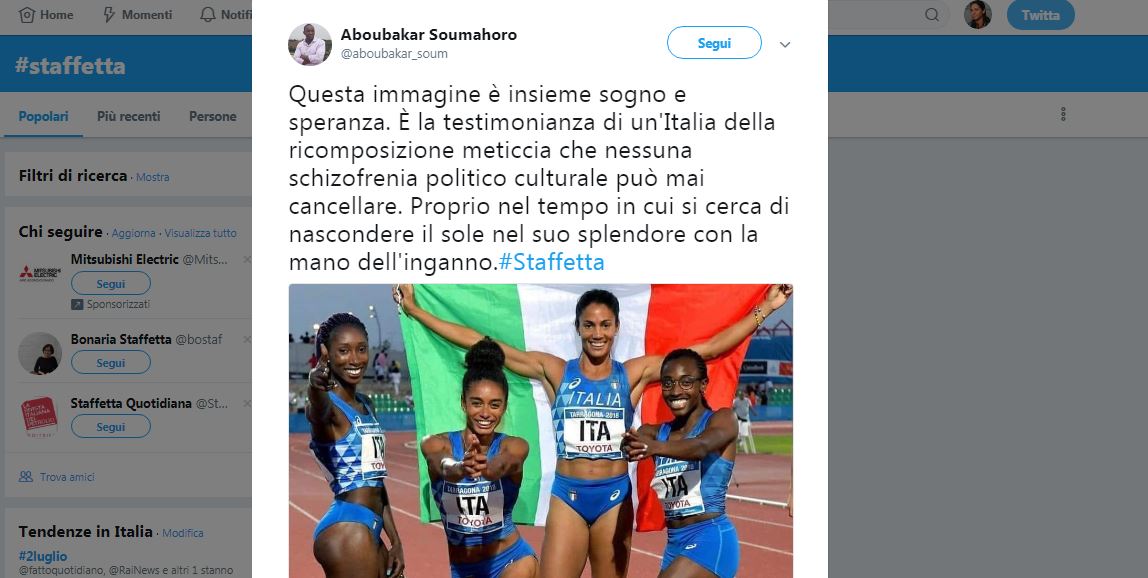The height and width of the screenshot is (578, 1148).
Task: Follow Aboubakar Soumahoro with Segui button
Action: (715, 43)
